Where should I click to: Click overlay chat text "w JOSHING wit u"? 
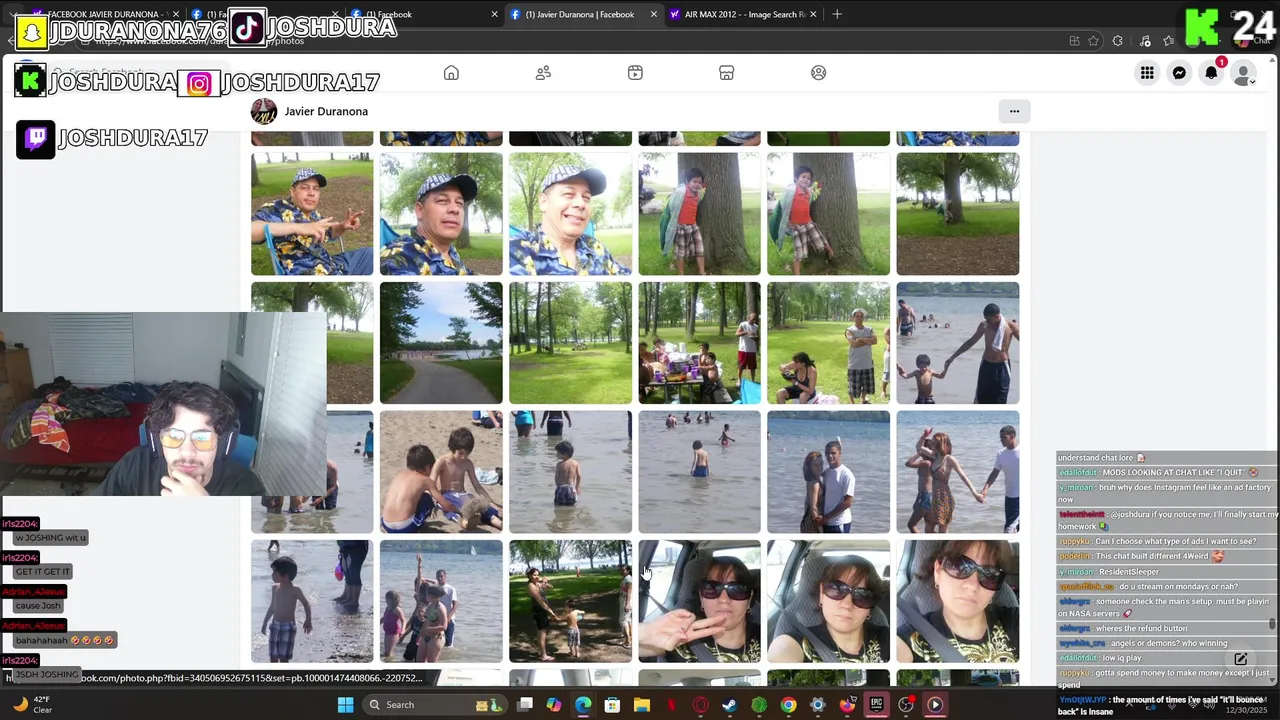(51, 538)
